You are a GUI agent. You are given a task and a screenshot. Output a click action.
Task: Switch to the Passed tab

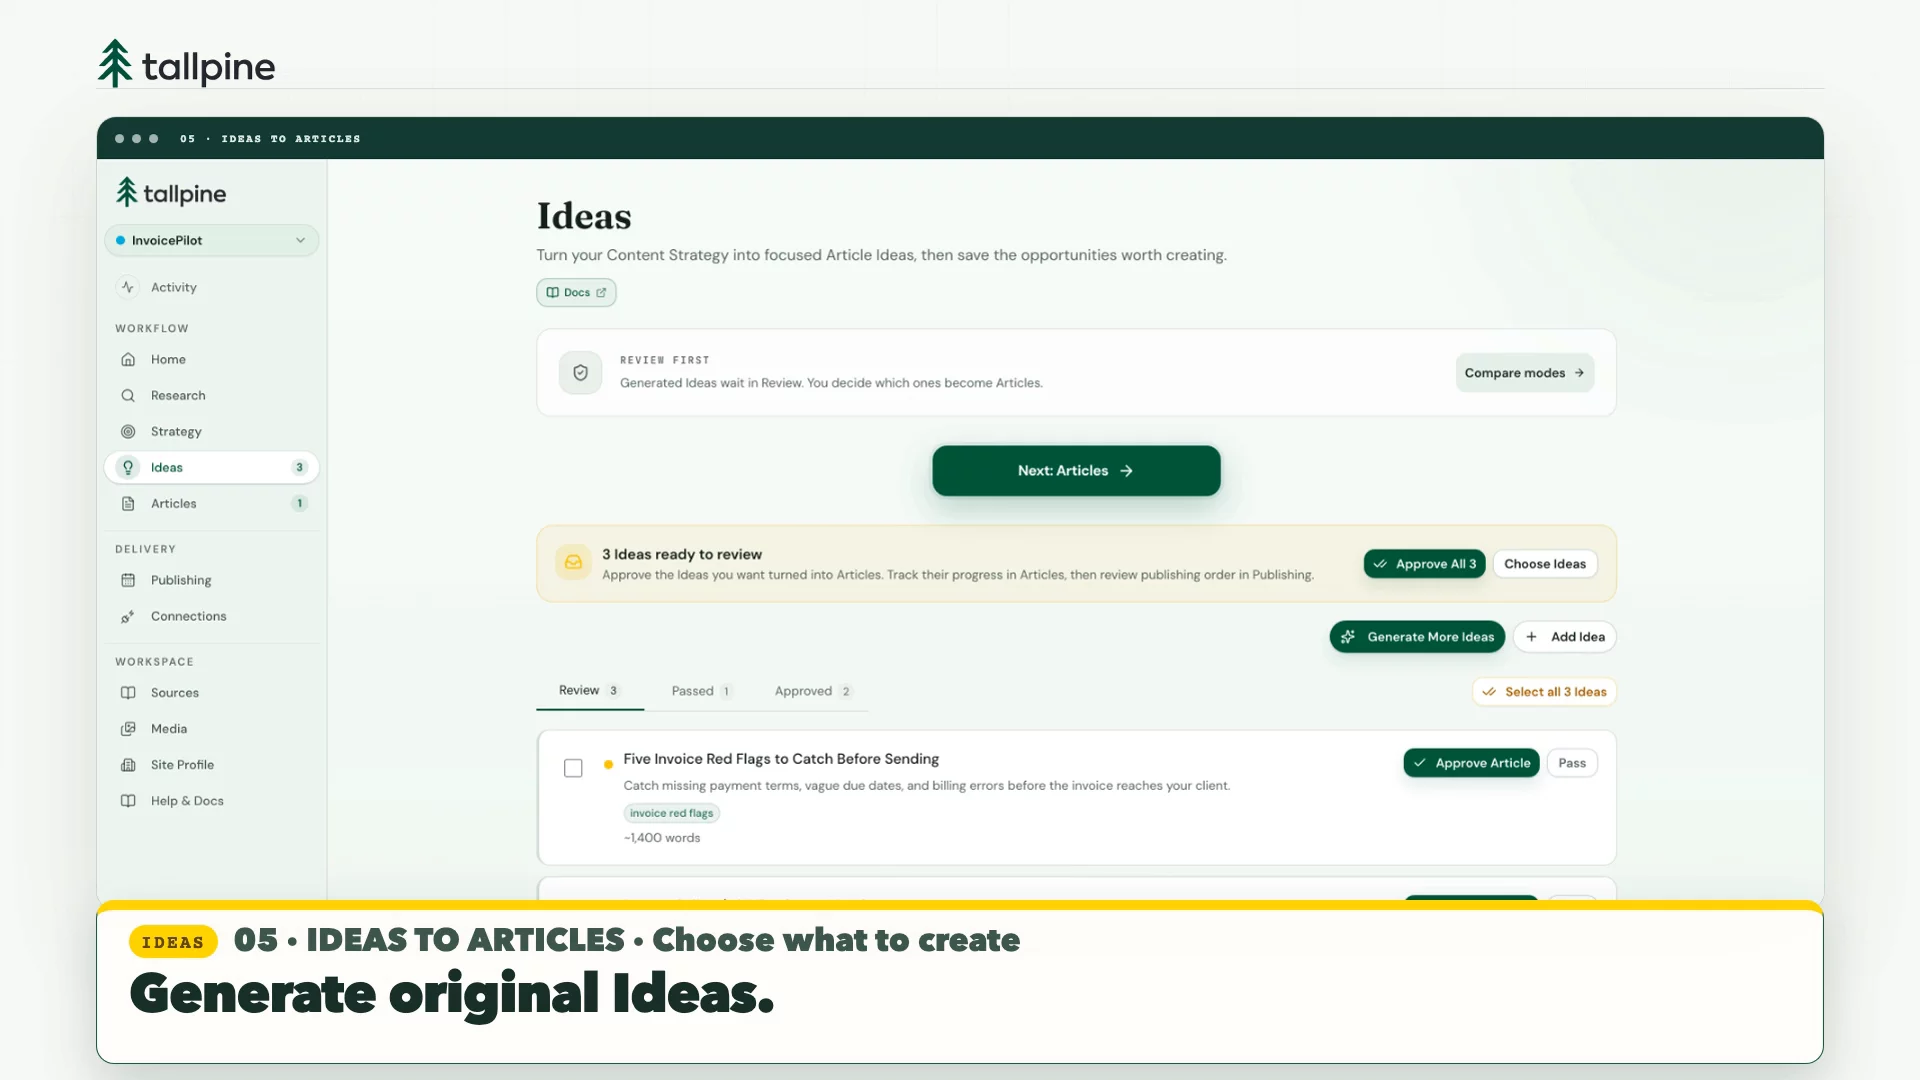pos(702,690)
